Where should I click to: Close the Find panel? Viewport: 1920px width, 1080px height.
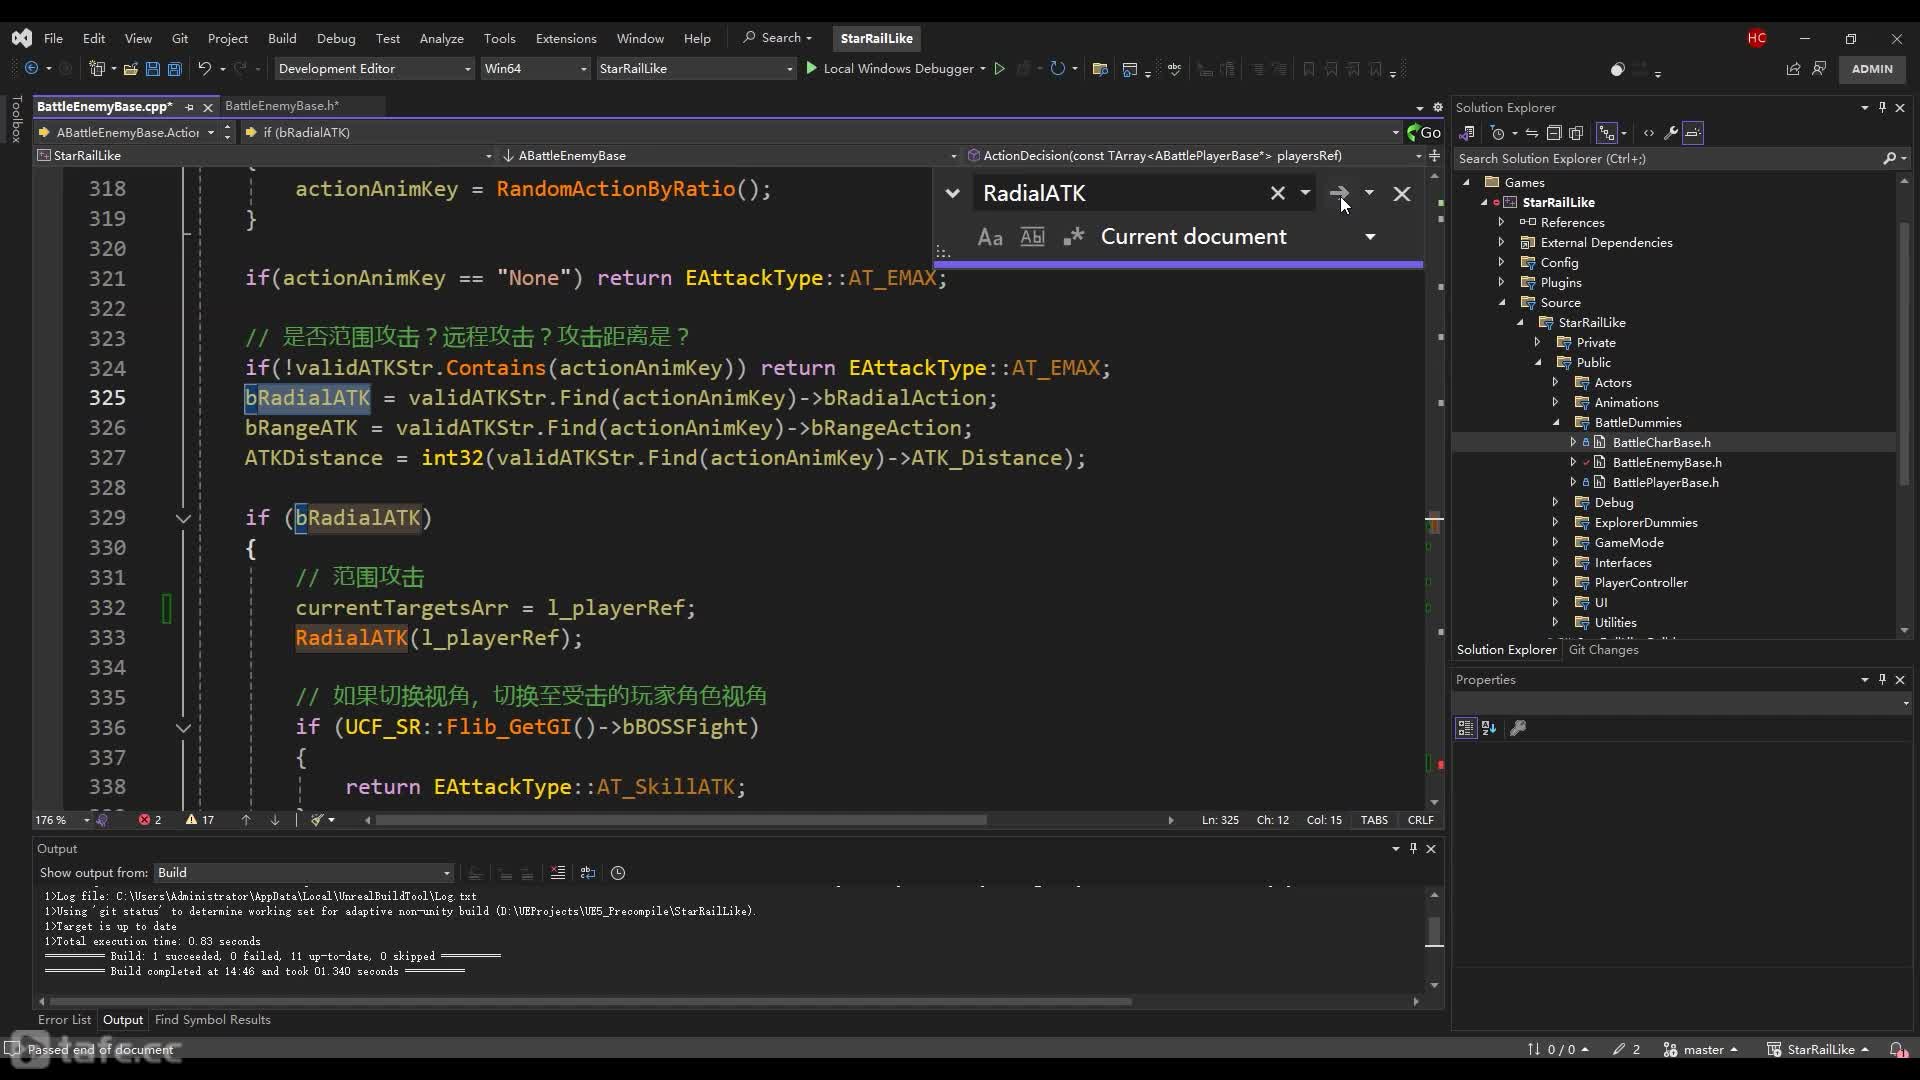[1402, 193]
